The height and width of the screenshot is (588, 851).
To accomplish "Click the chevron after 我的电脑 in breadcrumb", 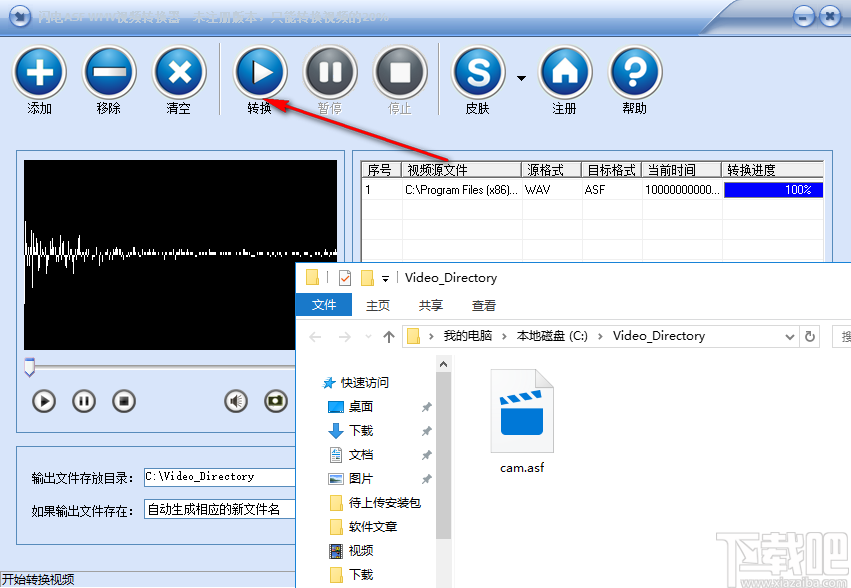I will [504, 337].
